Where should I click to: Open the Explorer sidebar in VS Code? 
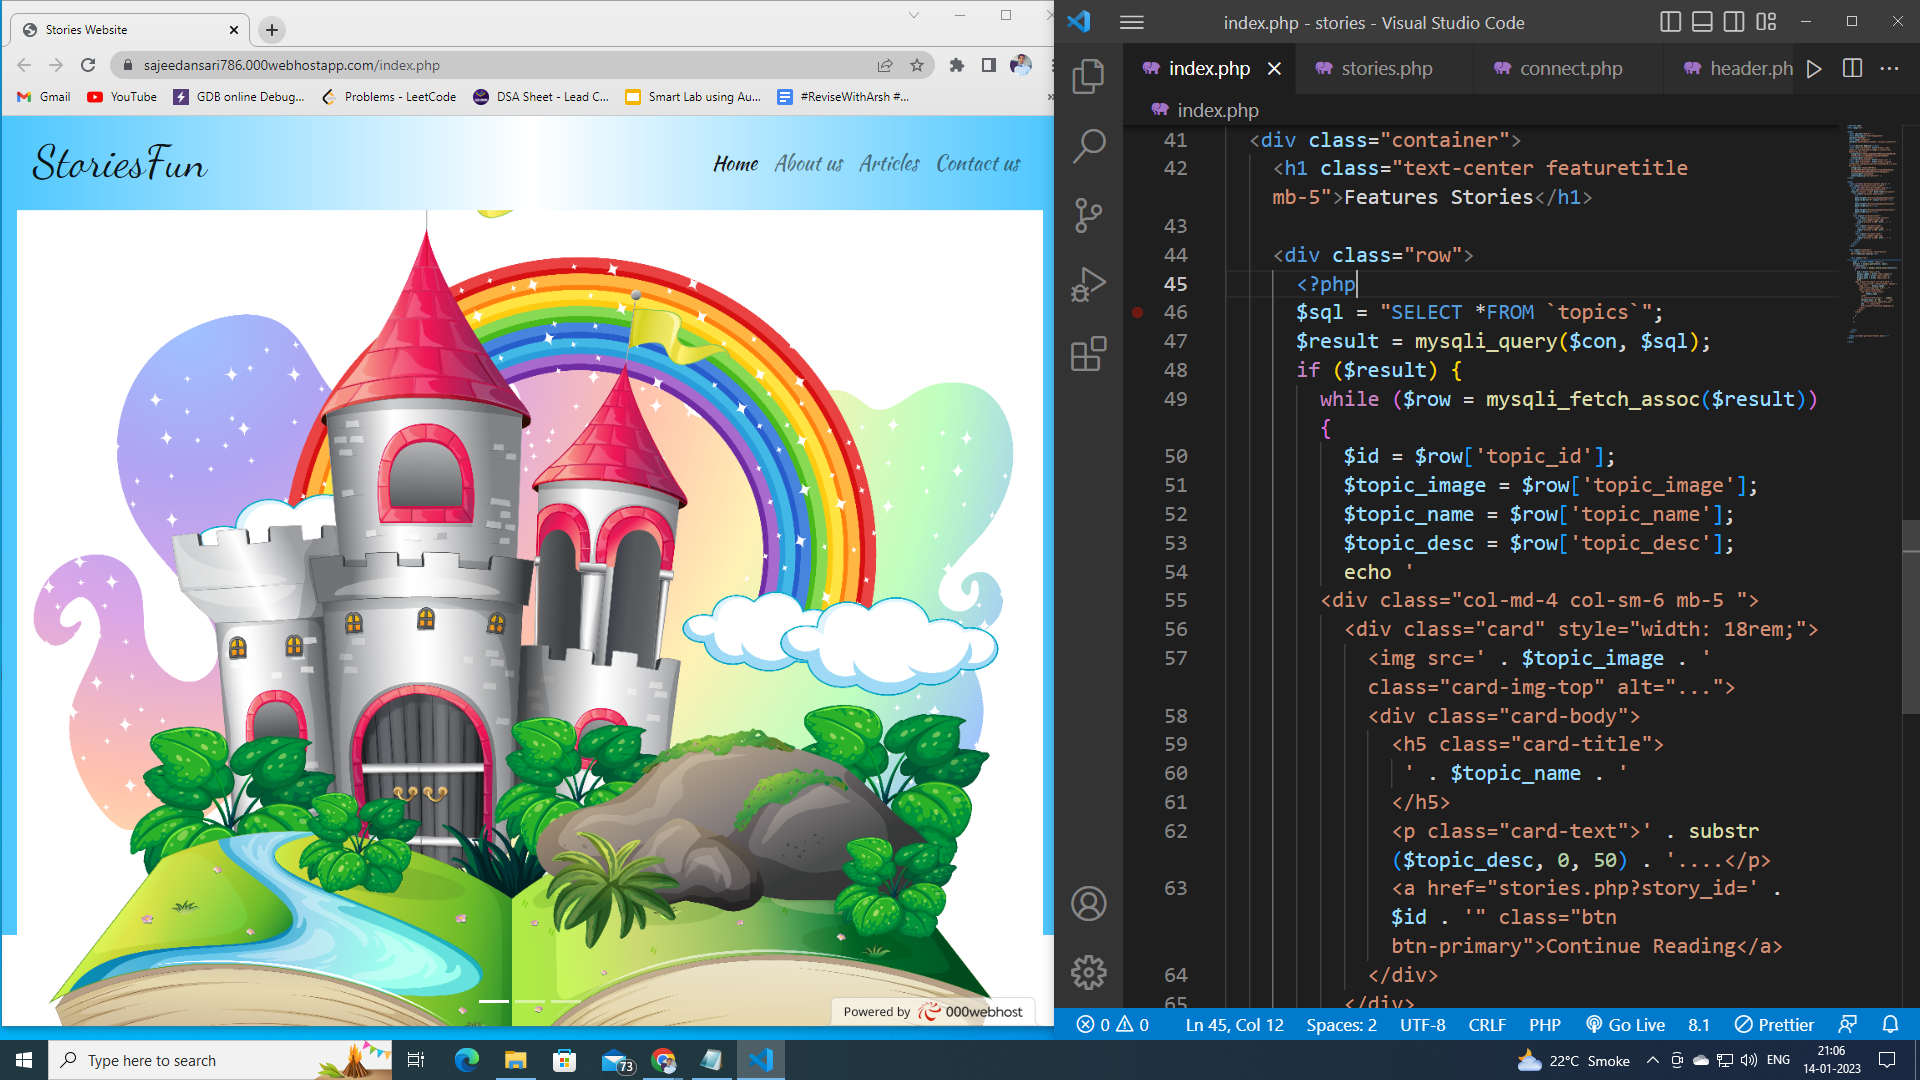pyautogui.click(x=1087, y=75)
